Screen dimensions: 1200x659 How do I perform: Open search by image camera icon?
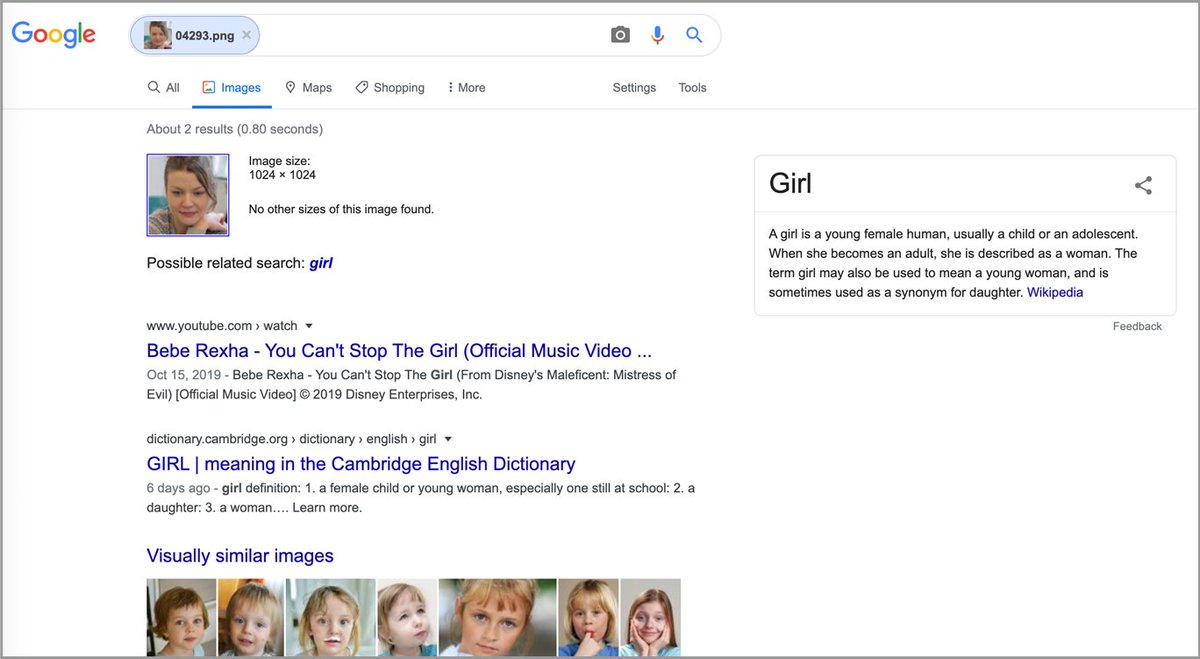(620, 35)
